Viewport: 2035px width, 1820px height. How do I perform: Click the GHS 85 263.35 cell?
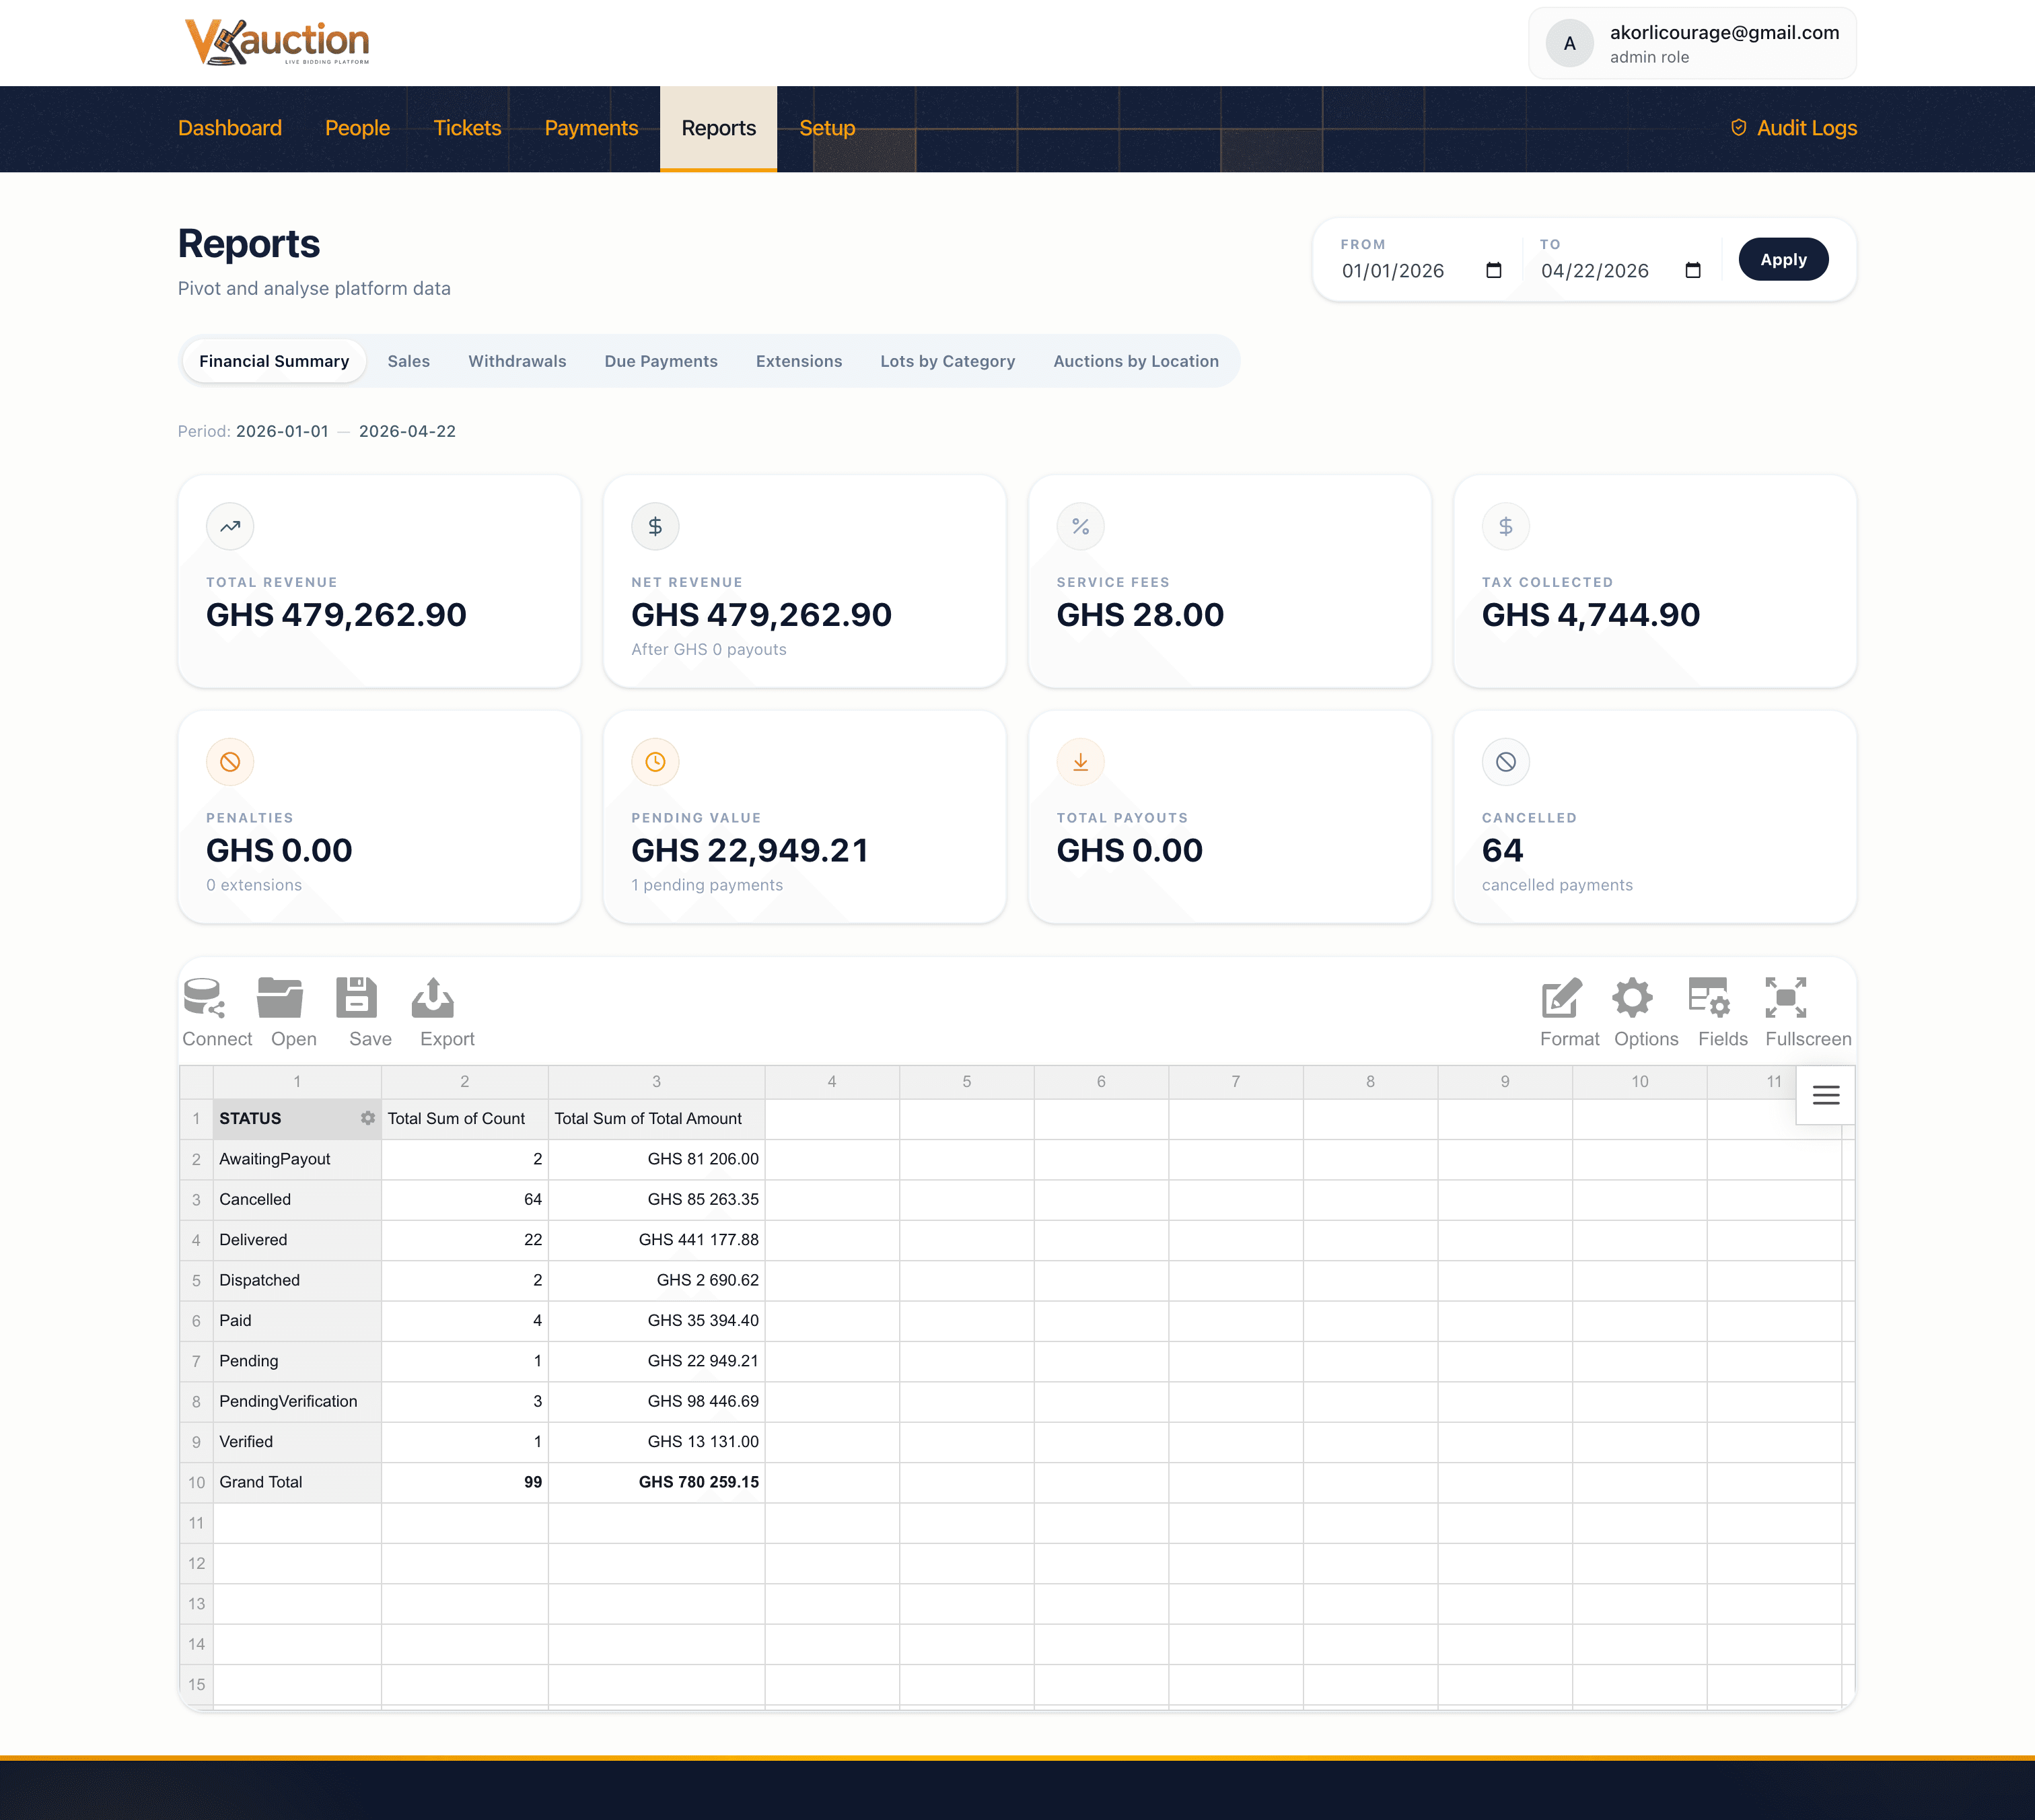tap(657, 1200)
